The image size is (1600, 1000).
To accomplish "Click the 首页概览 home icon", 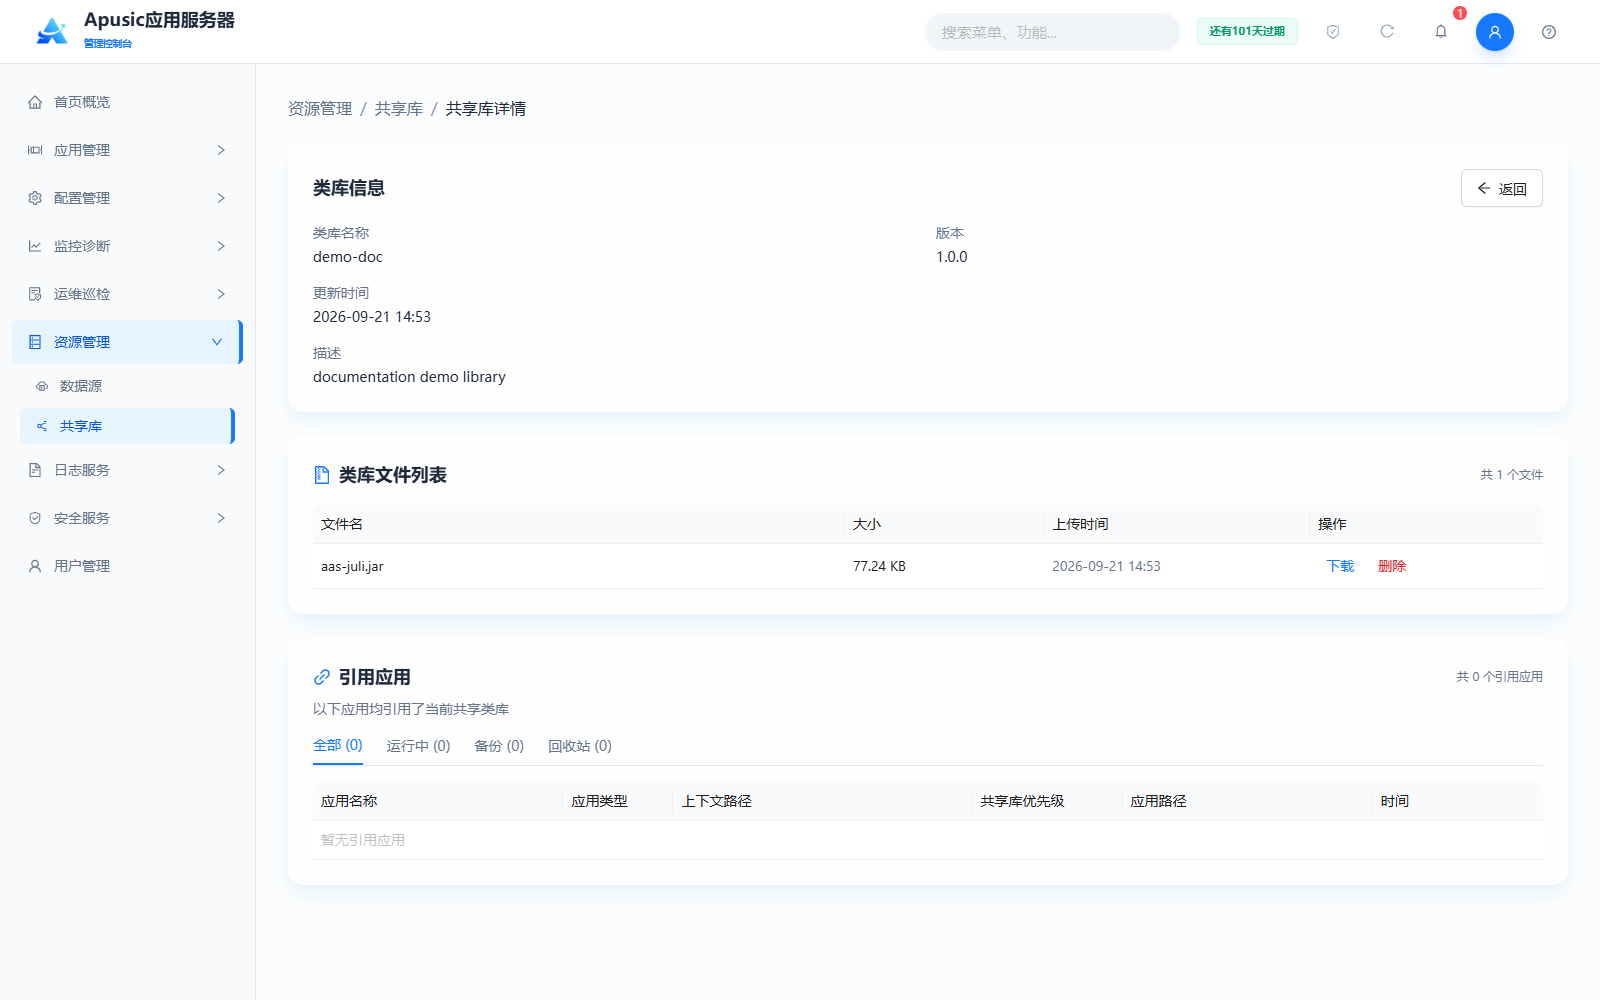I will pyautogui.click(x=35, y=102).
